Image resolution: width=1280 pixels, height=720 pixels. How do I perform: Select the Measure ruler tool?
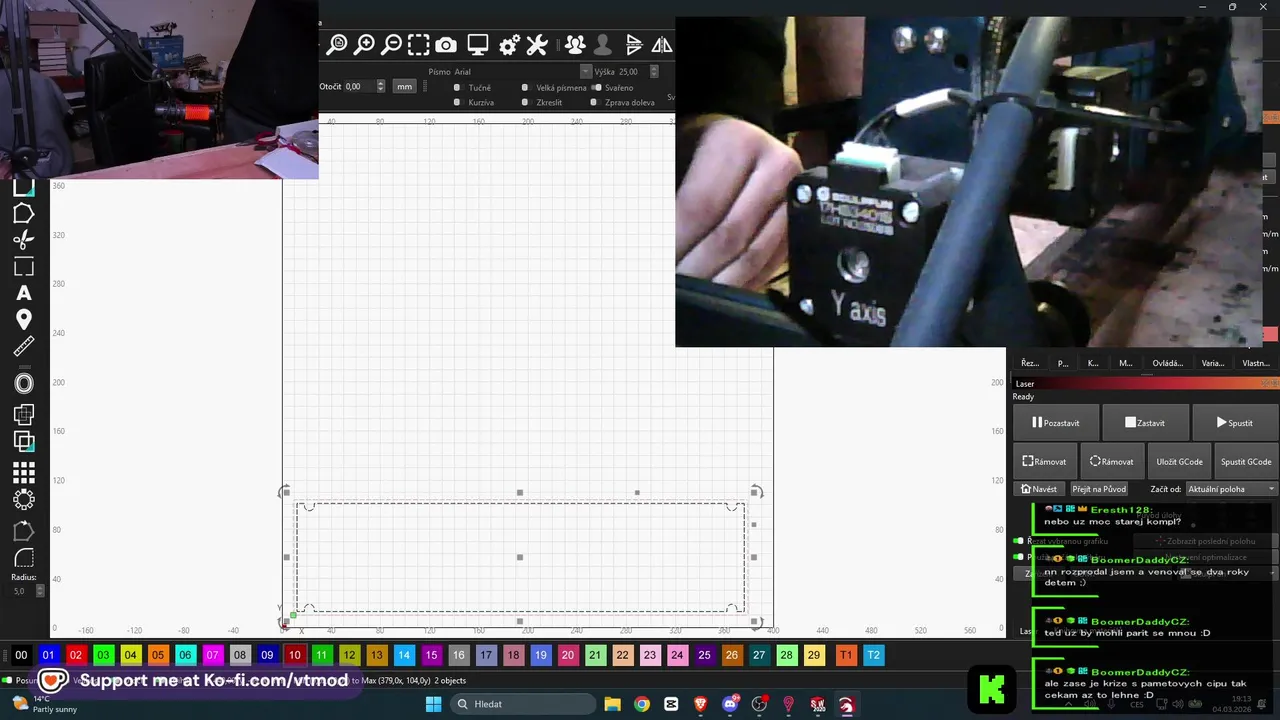pyautogui.click(x=23, y=347)
